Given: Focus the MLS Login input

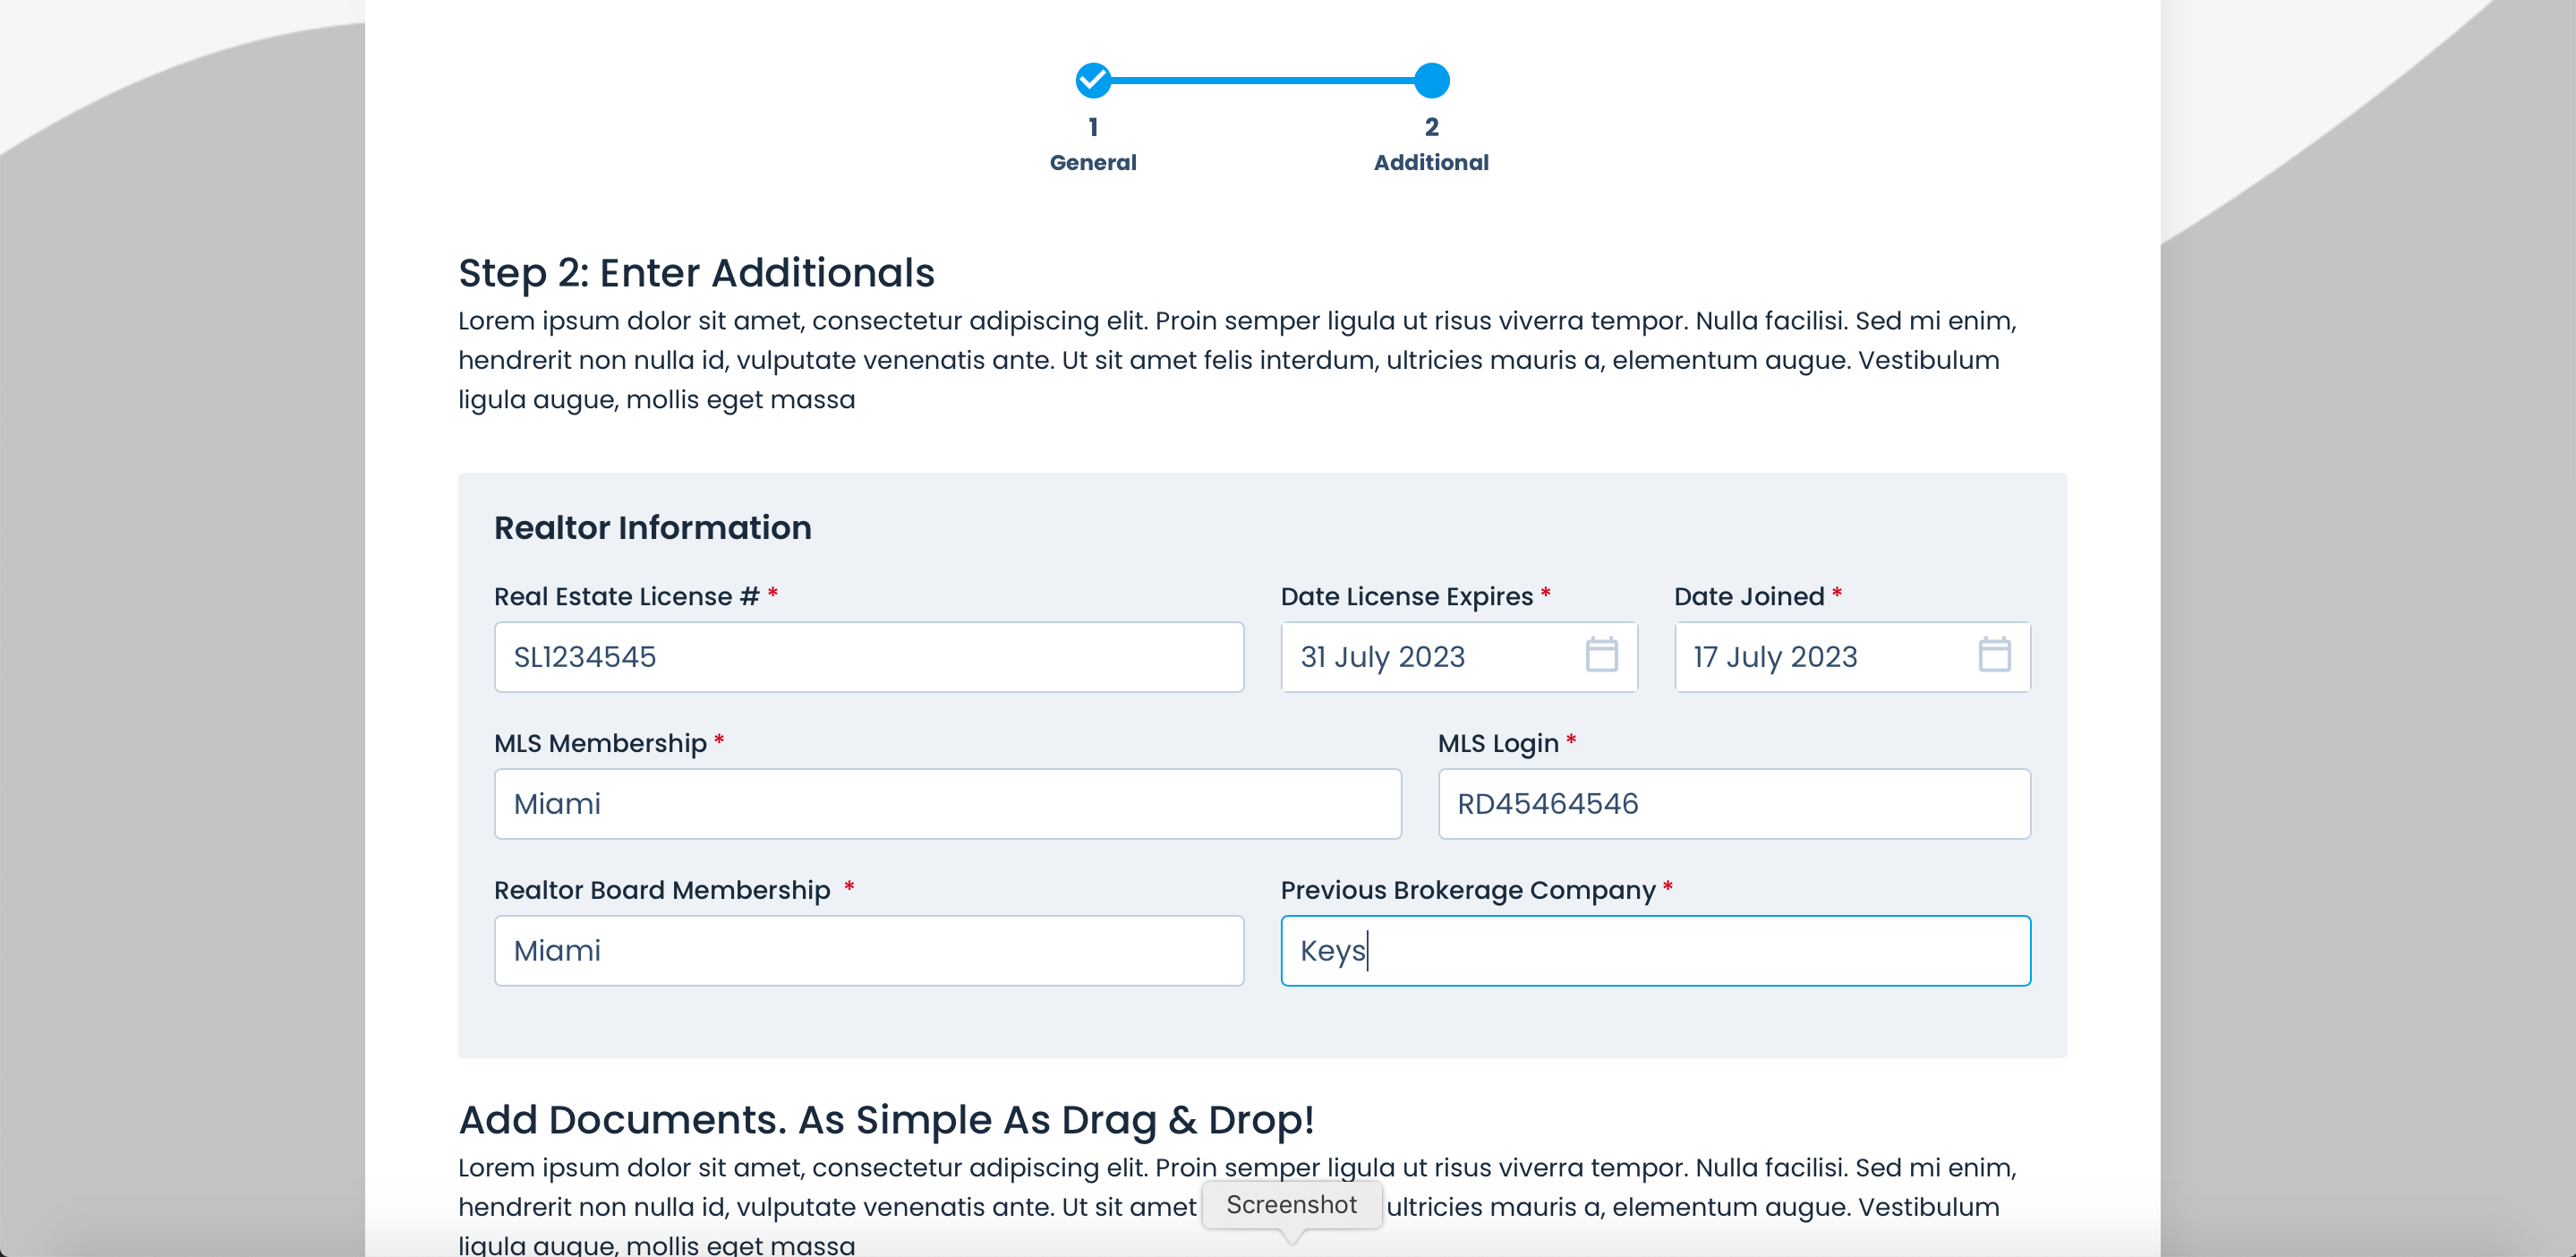Looking at the screenshot, I should (x=1734, y=804).
